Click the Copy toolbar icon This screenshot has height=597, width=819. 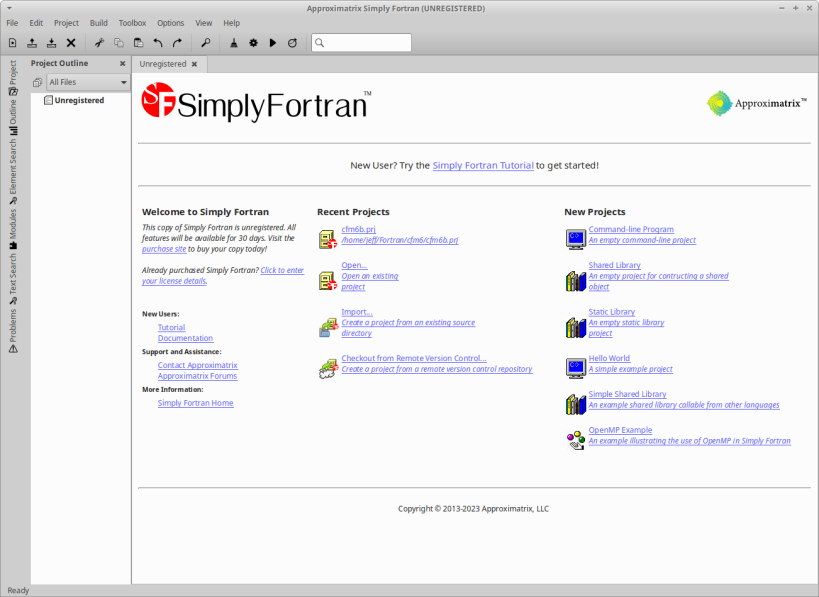coord(119,43)
